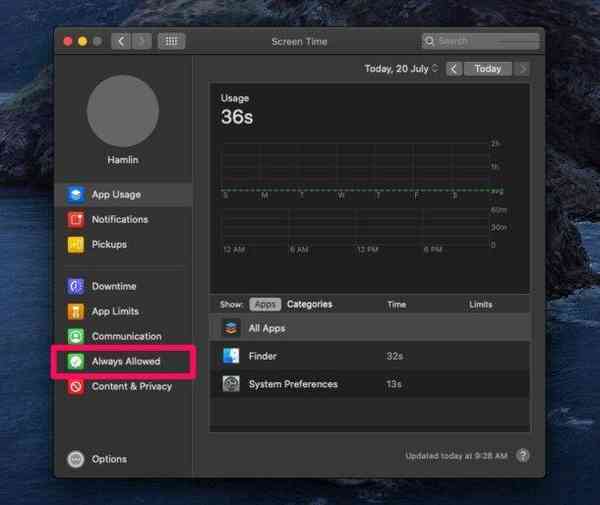Viewport: 600px width, 505px height.
Task: Open App Usage section label
Action: 116,195
